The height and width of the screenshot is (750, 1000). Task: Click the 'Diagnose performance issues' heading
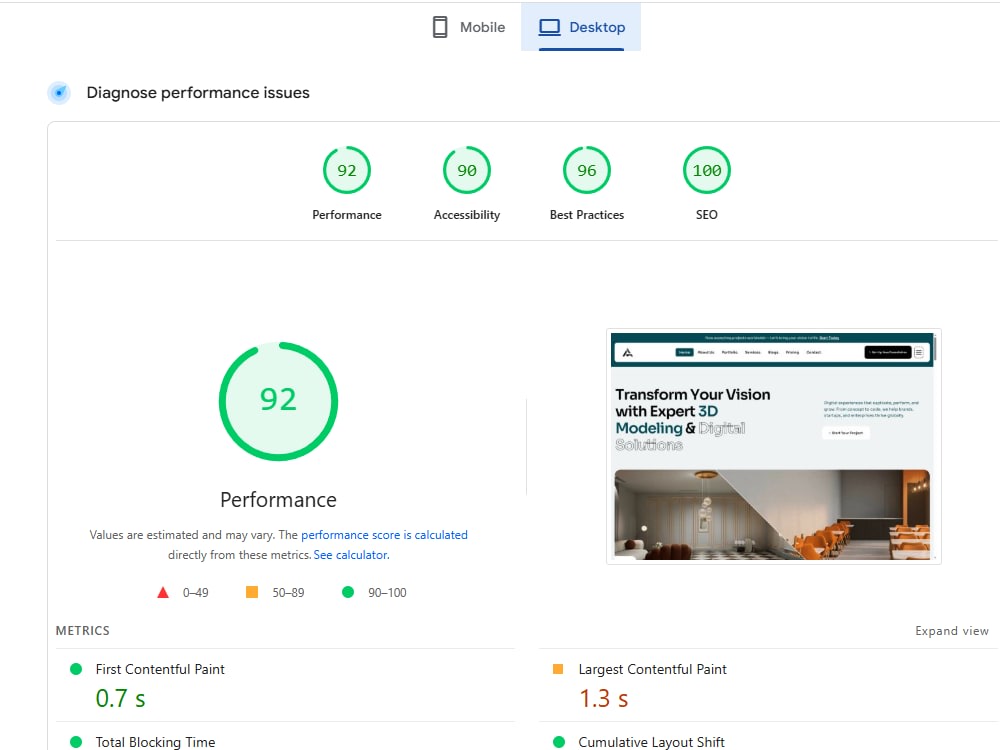pos(198,92)
